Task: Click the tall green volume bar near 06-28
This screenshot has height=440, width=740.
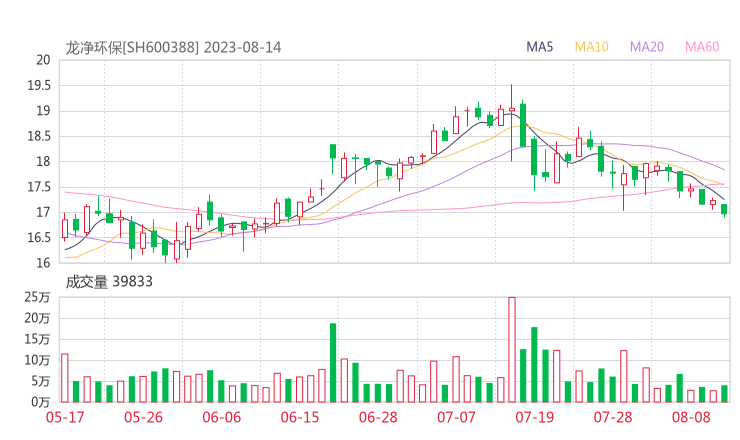Action: click(333, 363)
